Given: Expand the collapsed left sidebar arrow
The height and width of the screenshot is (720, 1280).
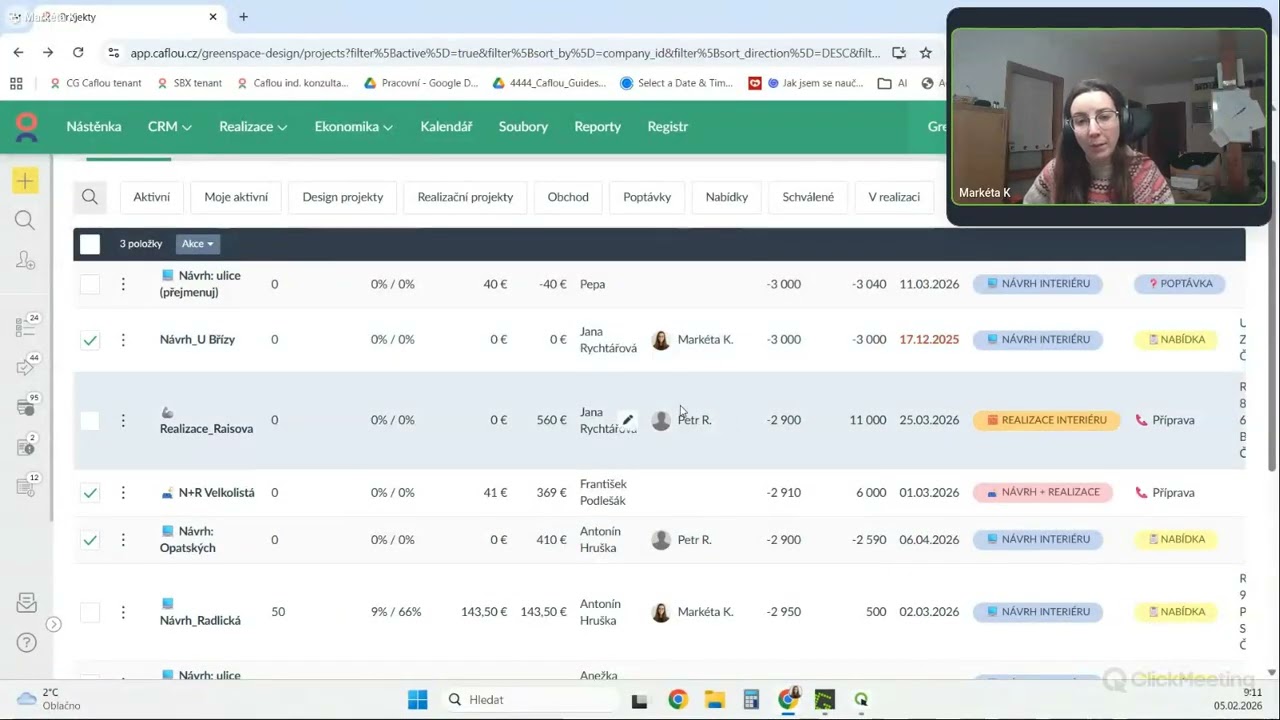Looking at the screenshot, I should click(x=54, y=624).
